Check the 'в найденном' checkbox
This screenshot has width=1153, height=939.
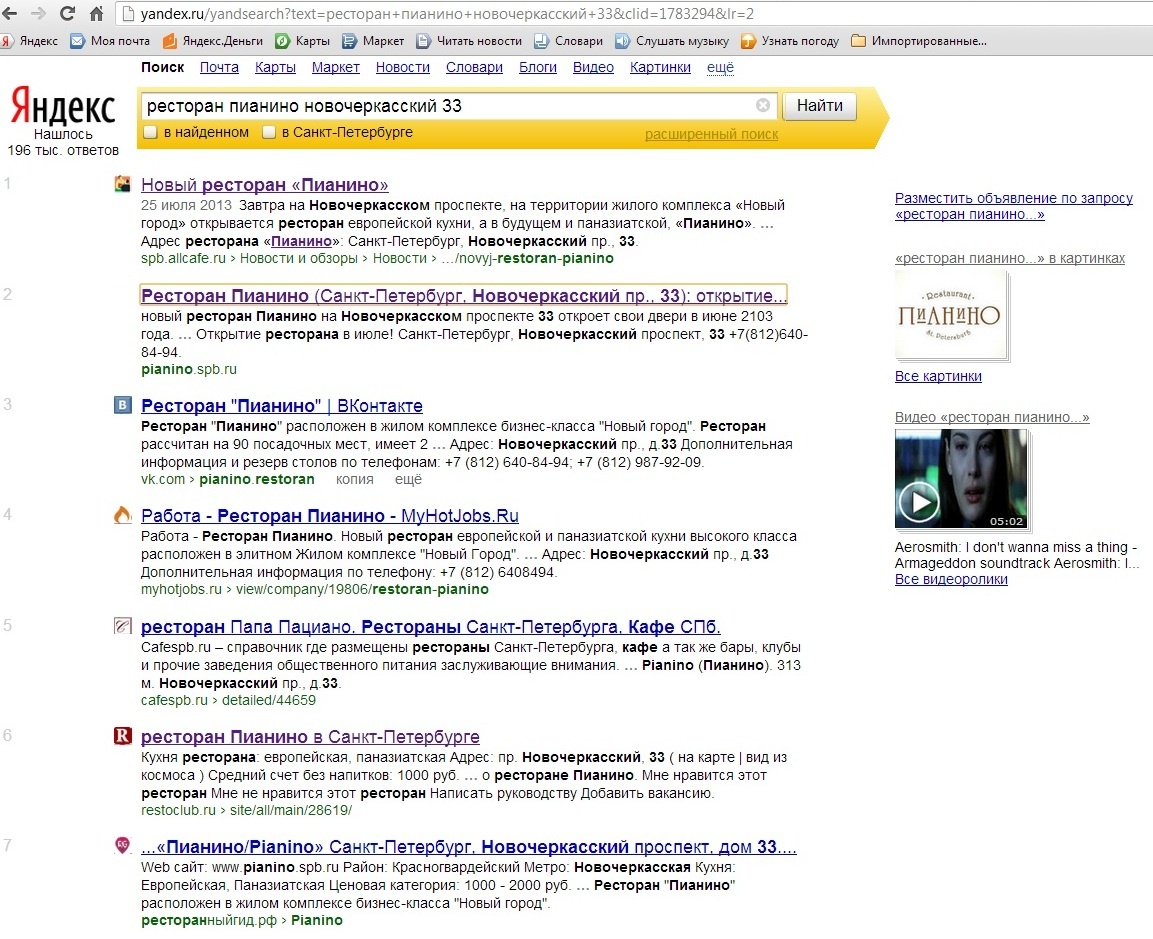(150, 132)
